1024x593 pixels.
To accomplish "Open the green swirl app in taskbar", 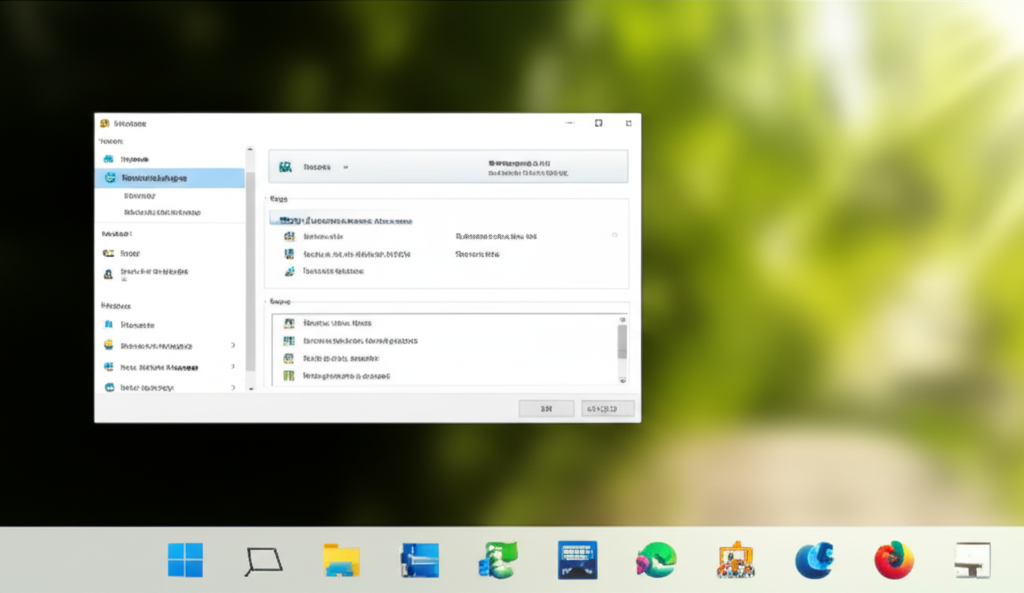I will 656,560.
